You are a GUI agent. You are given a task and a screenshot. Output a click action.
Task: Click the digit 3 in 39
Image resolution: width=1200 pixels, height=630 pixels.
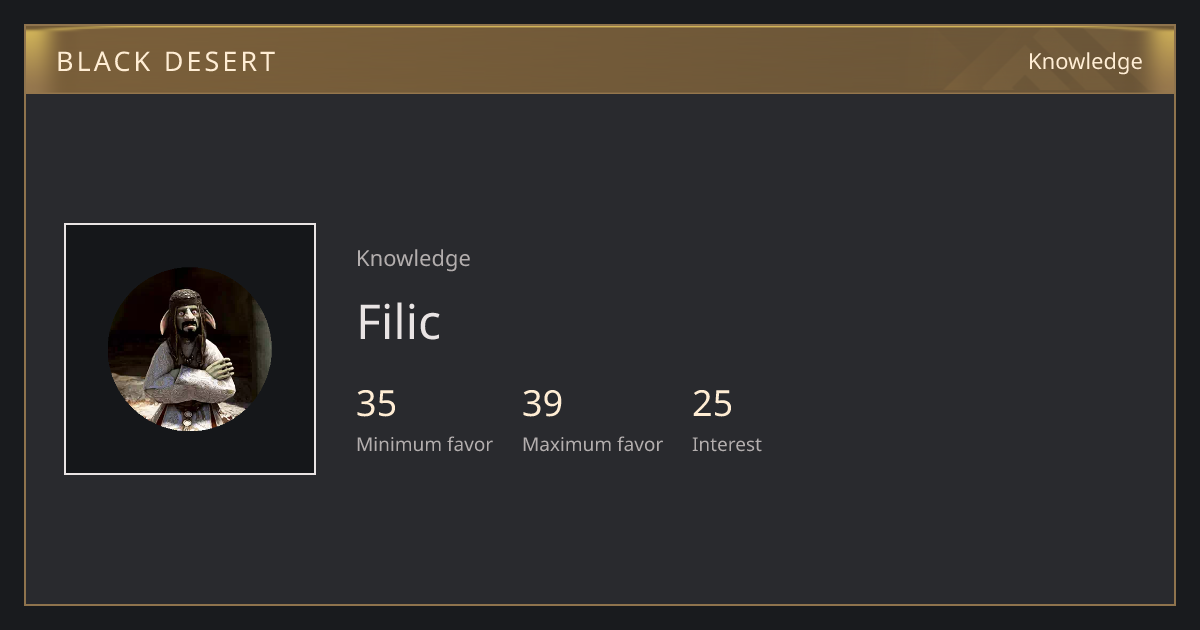532,404
